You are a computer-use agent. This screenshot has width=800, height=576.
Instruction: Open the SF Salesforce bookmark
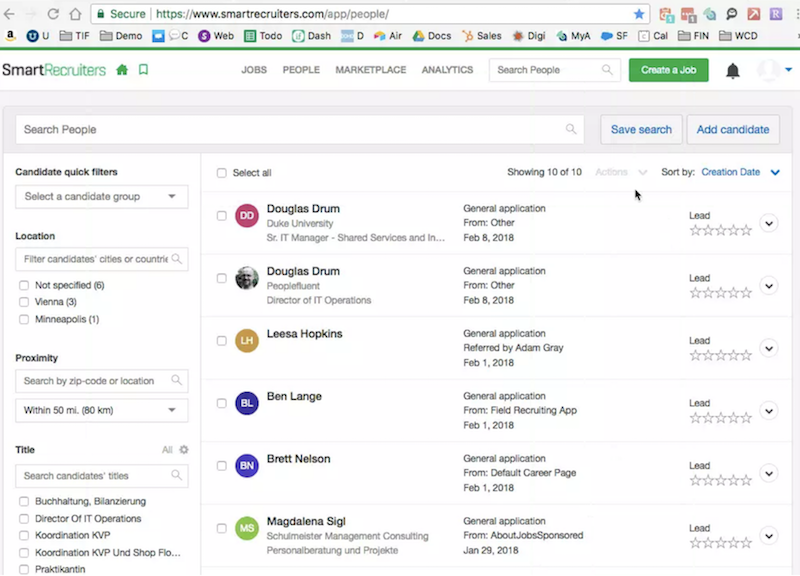[614, 36]
